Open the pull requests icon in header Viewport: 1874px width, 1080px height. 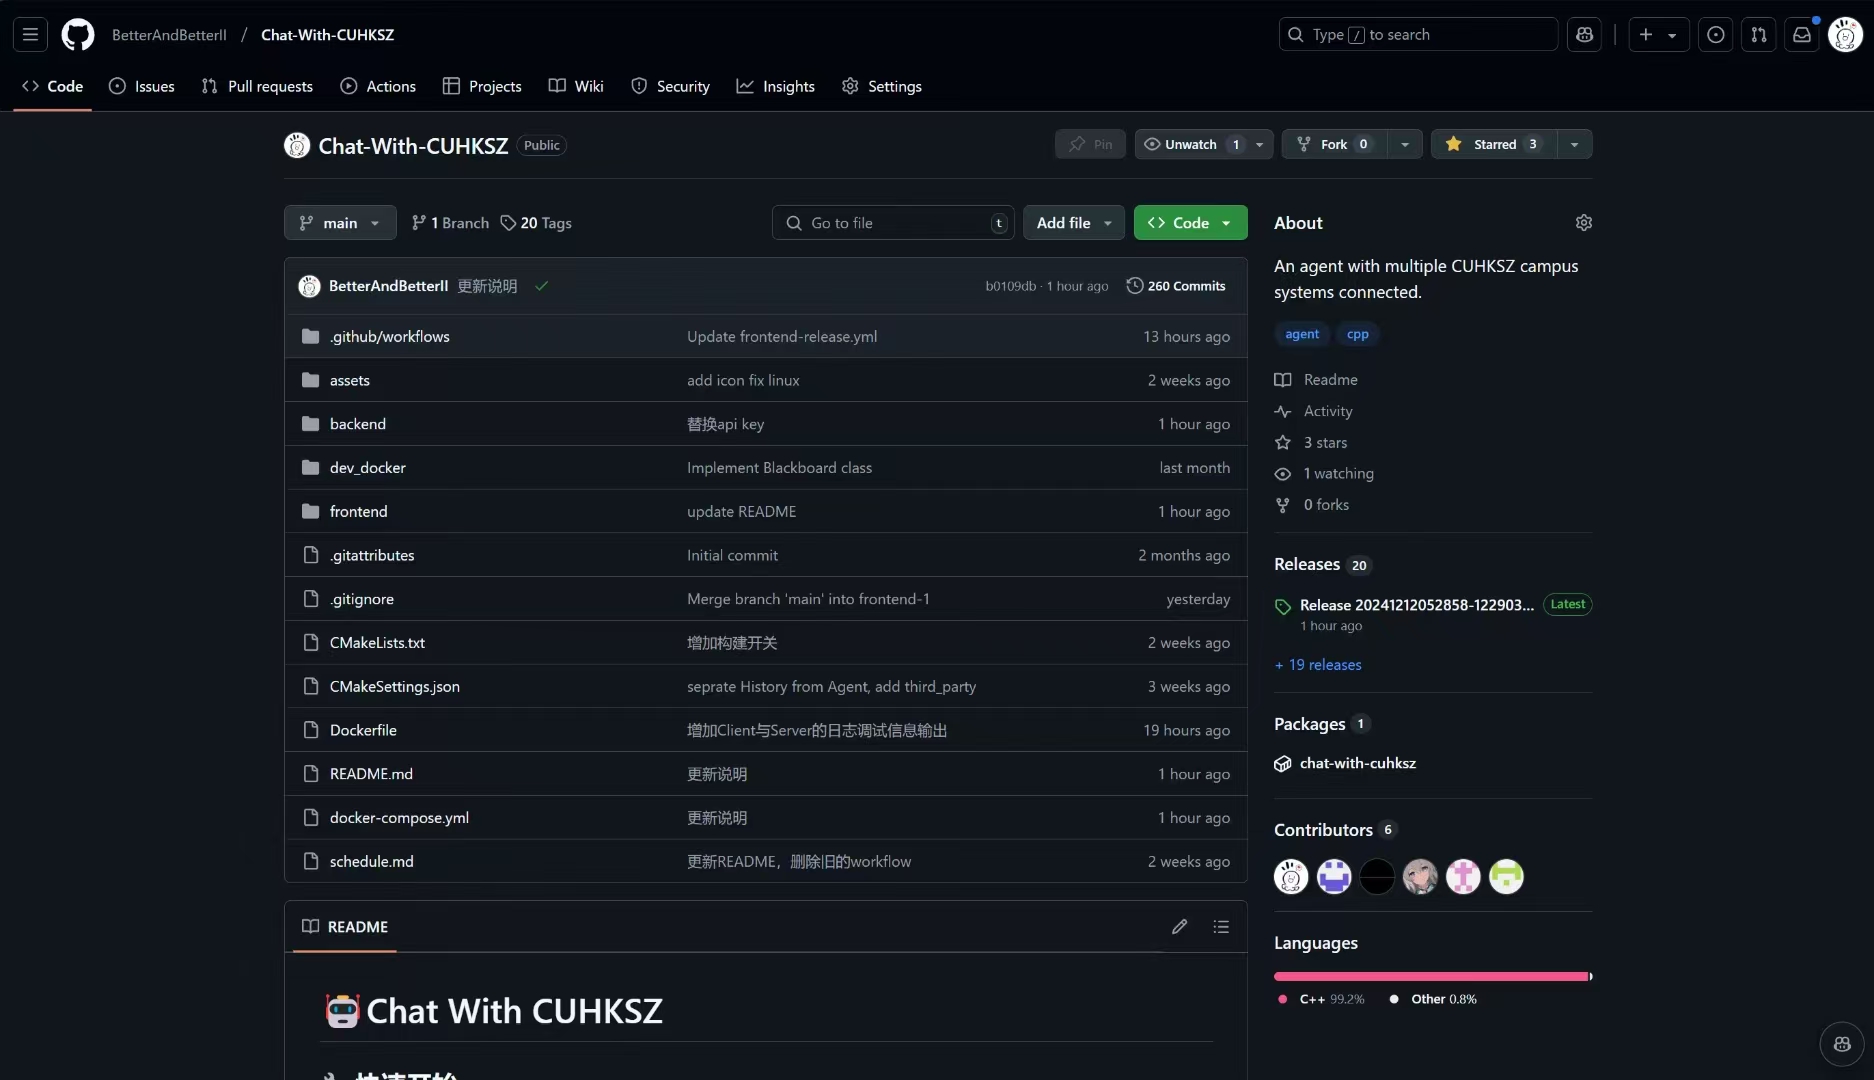tap(1759, 34)
